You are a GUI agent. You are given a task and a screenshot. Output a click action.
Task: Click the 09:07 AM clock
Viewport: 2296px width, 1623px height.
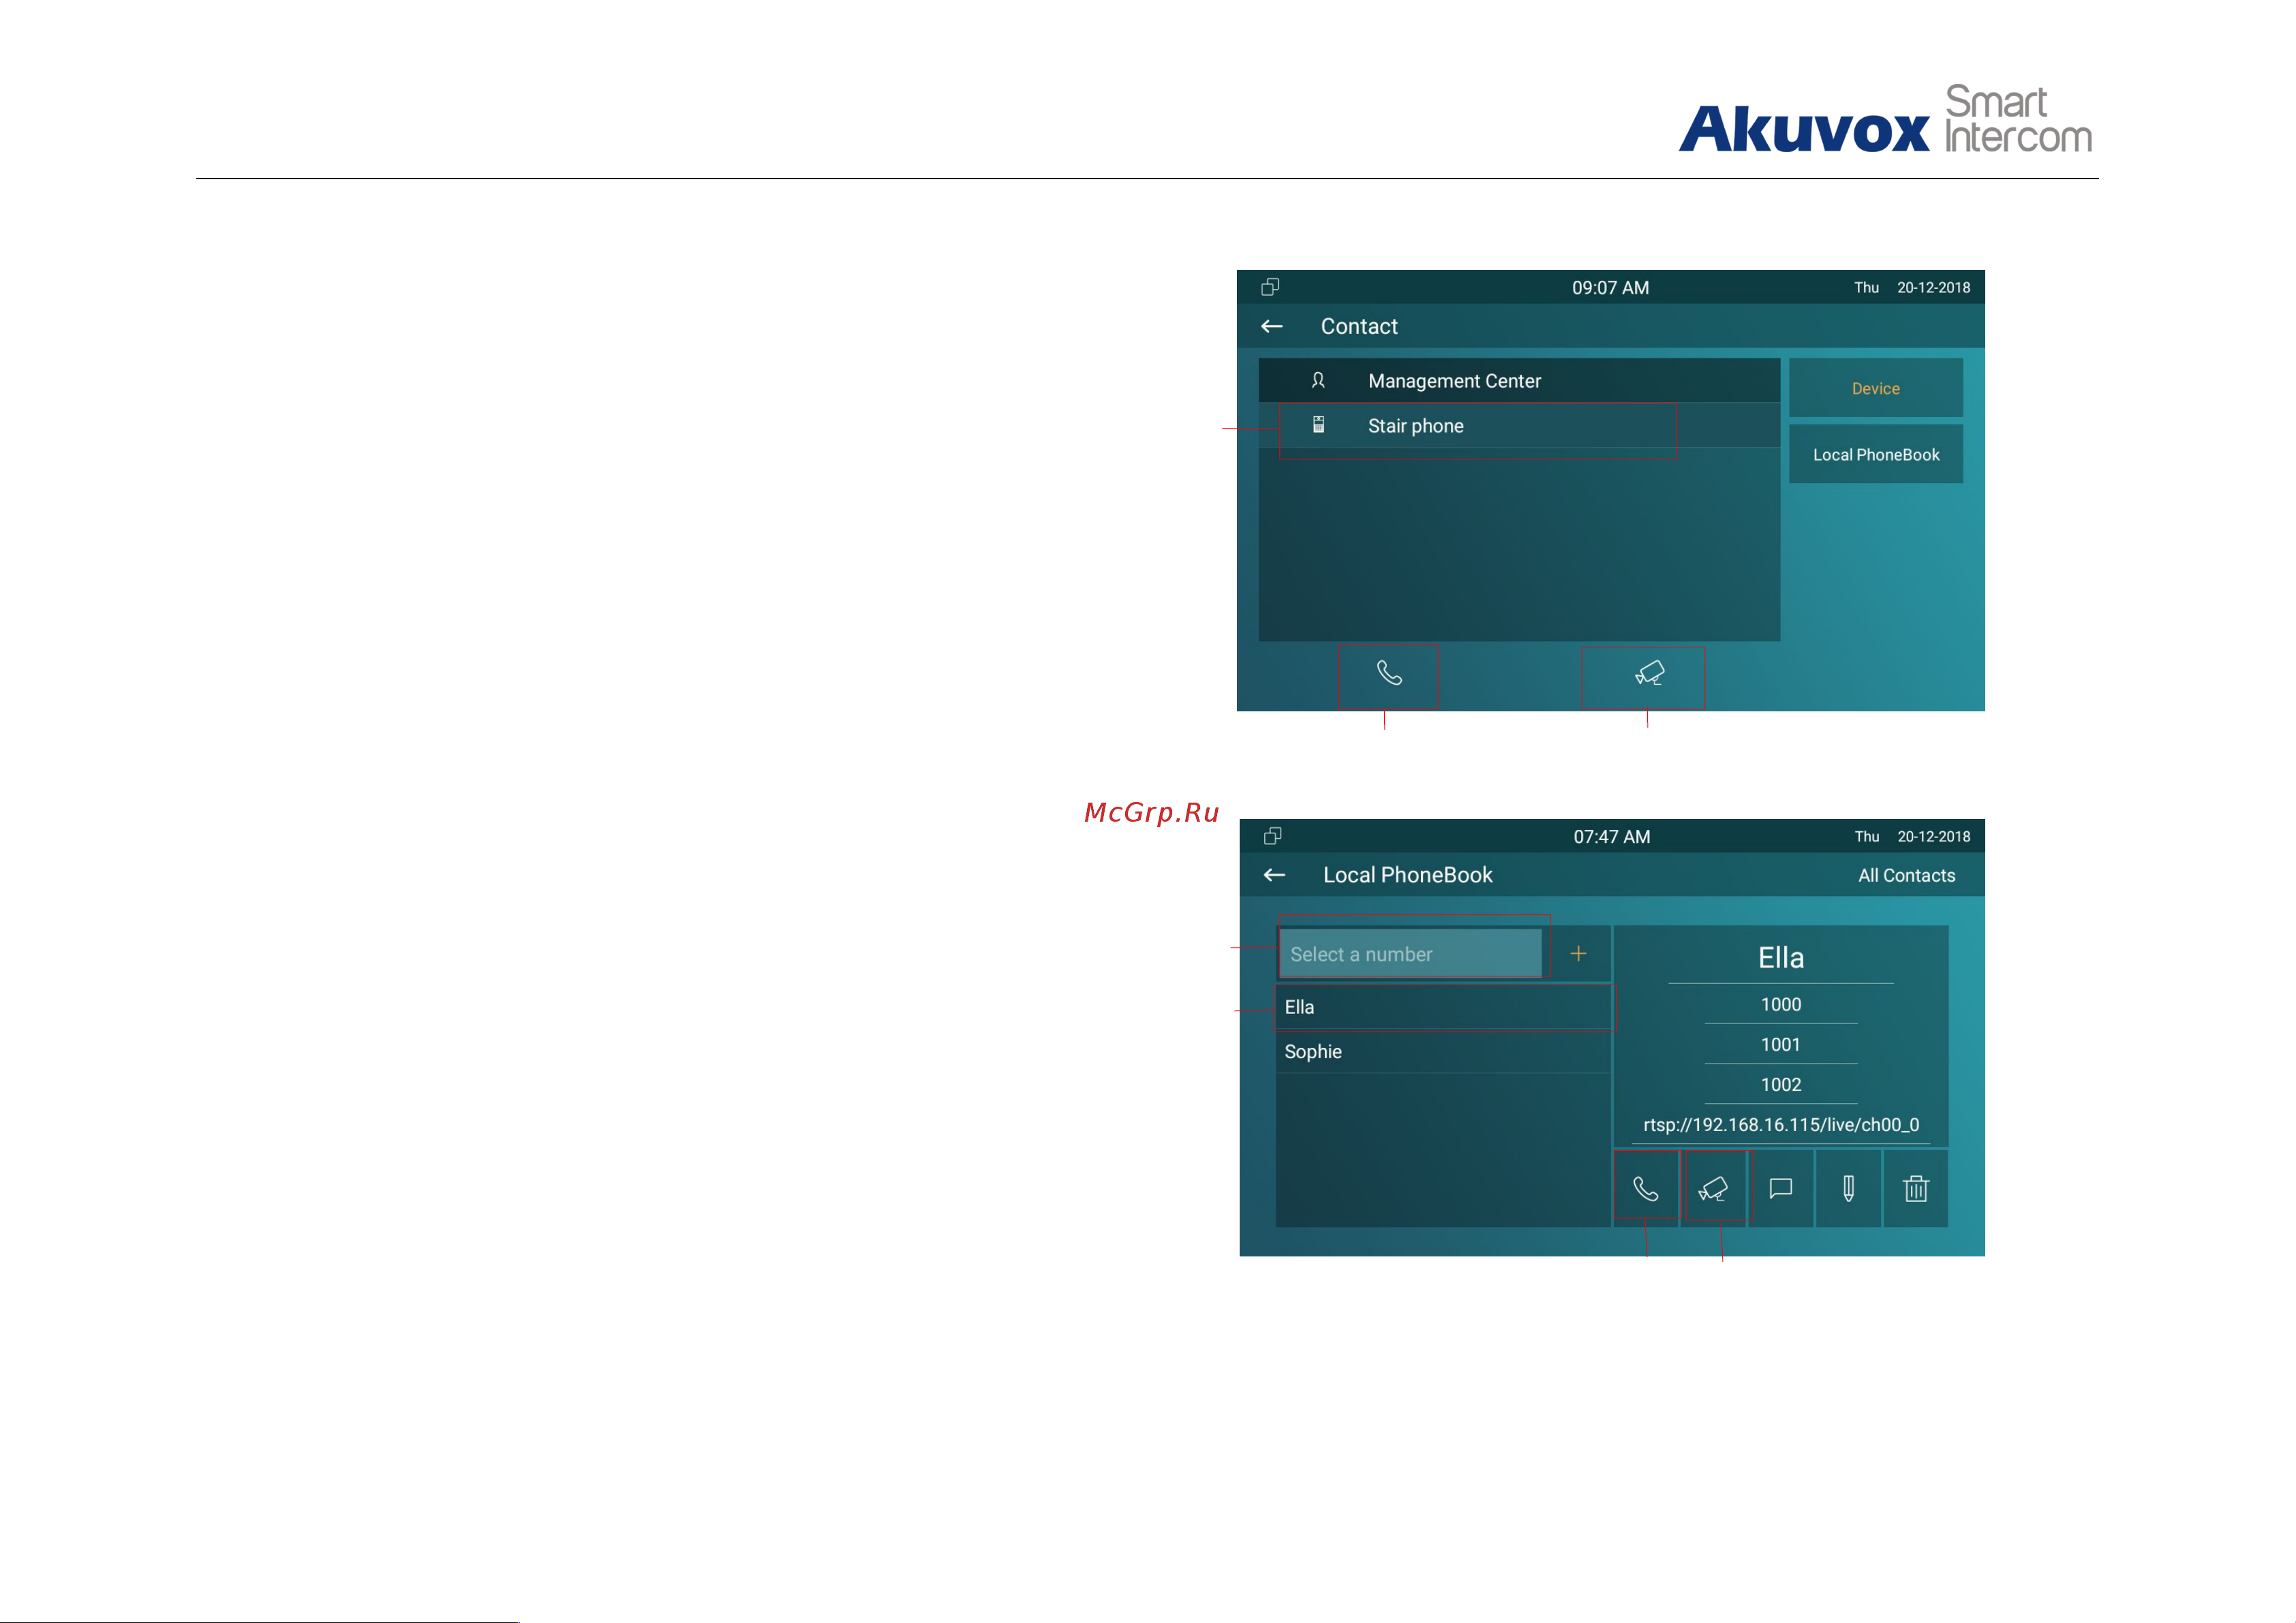click(x=1610, y=288)
